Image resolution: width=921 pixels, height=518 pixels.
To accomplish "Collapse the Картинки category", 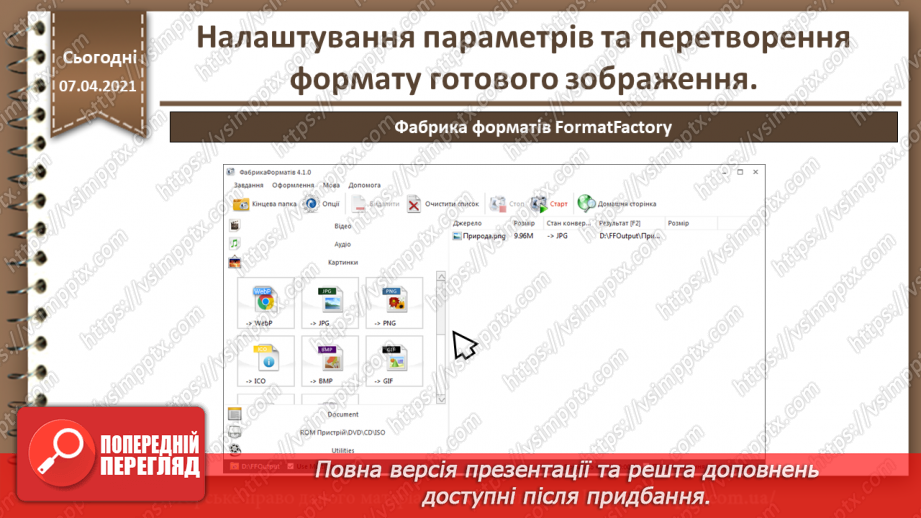I will 342,263.
